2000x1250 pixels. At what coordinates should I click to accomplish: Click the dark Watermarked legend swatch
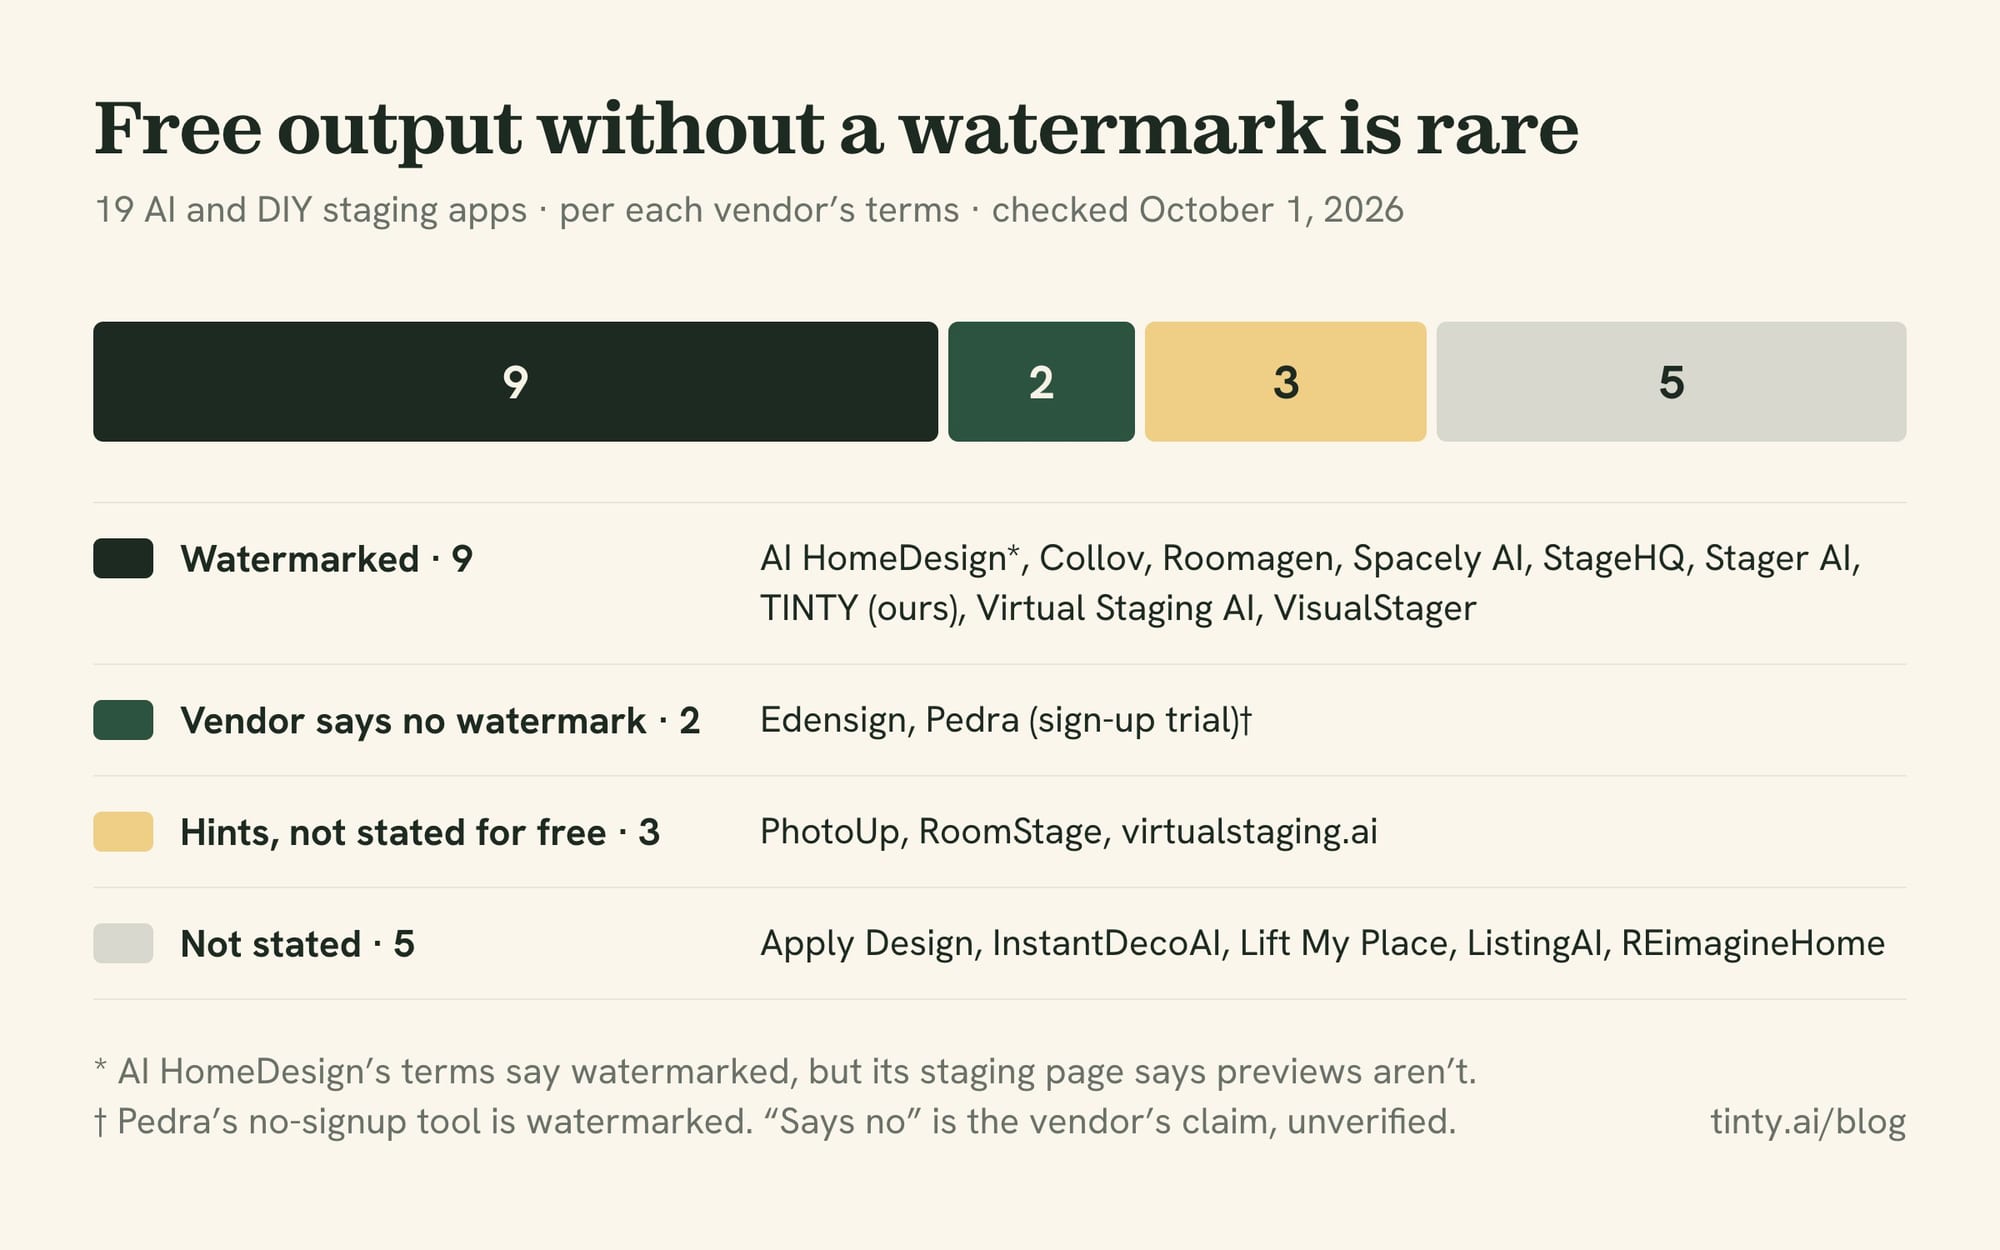(x=123, y=558)
